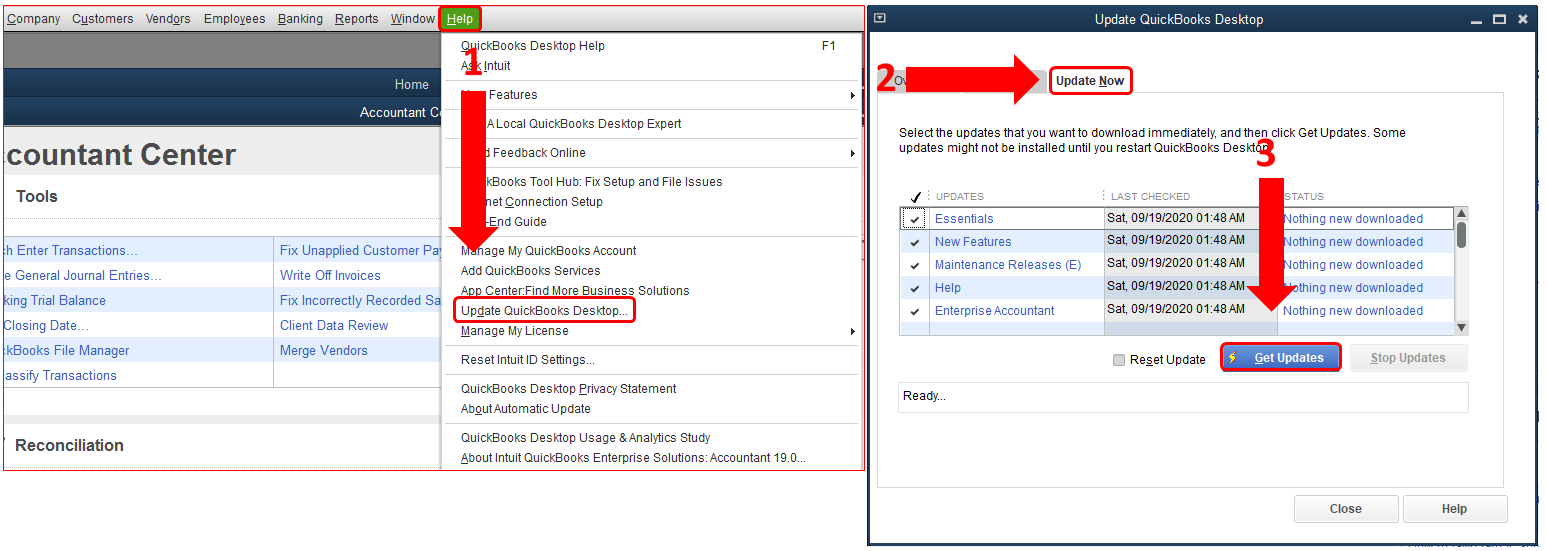Toggle checkmark for New Features update
The image size is (1546, 551).
click(914, 242)
